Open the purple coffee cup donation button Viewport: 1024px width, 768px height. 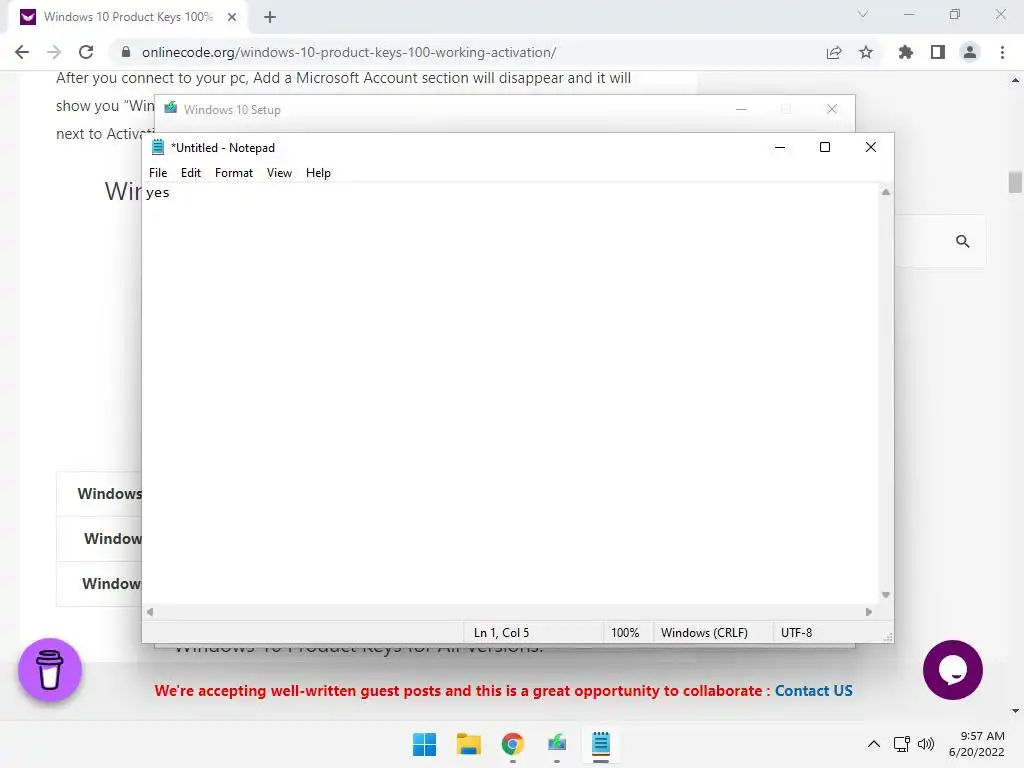pos(50,670)
